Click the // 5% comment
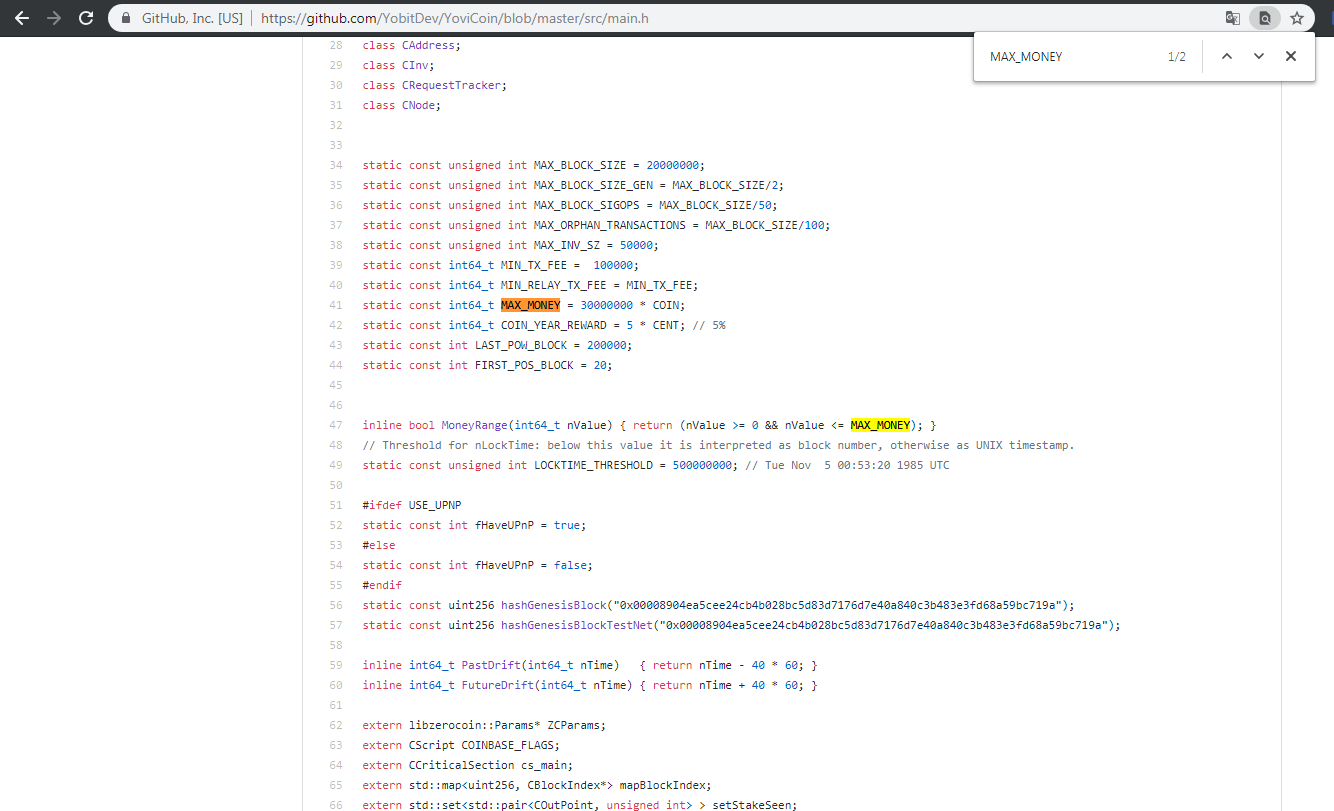Screen dimensions: 1334x811 (709, 325)
